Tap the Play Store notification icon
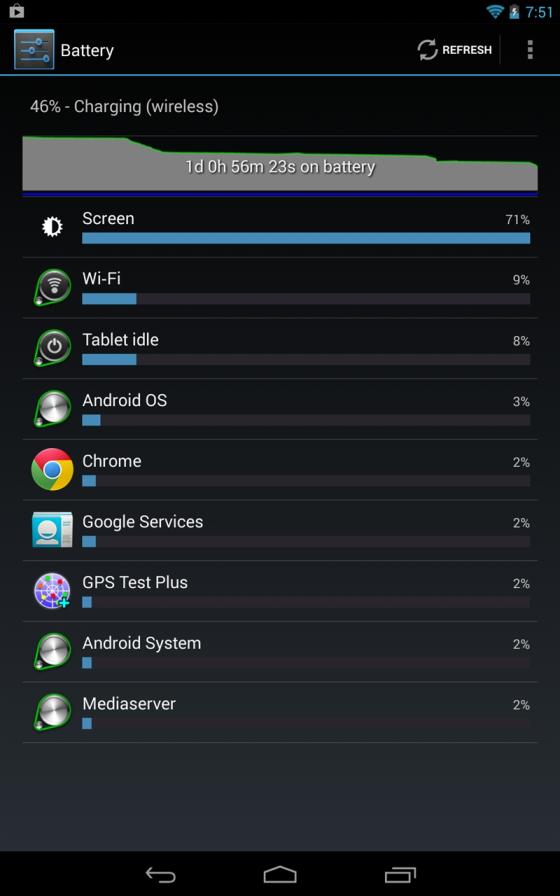560x896 pixels. point(17,10)
